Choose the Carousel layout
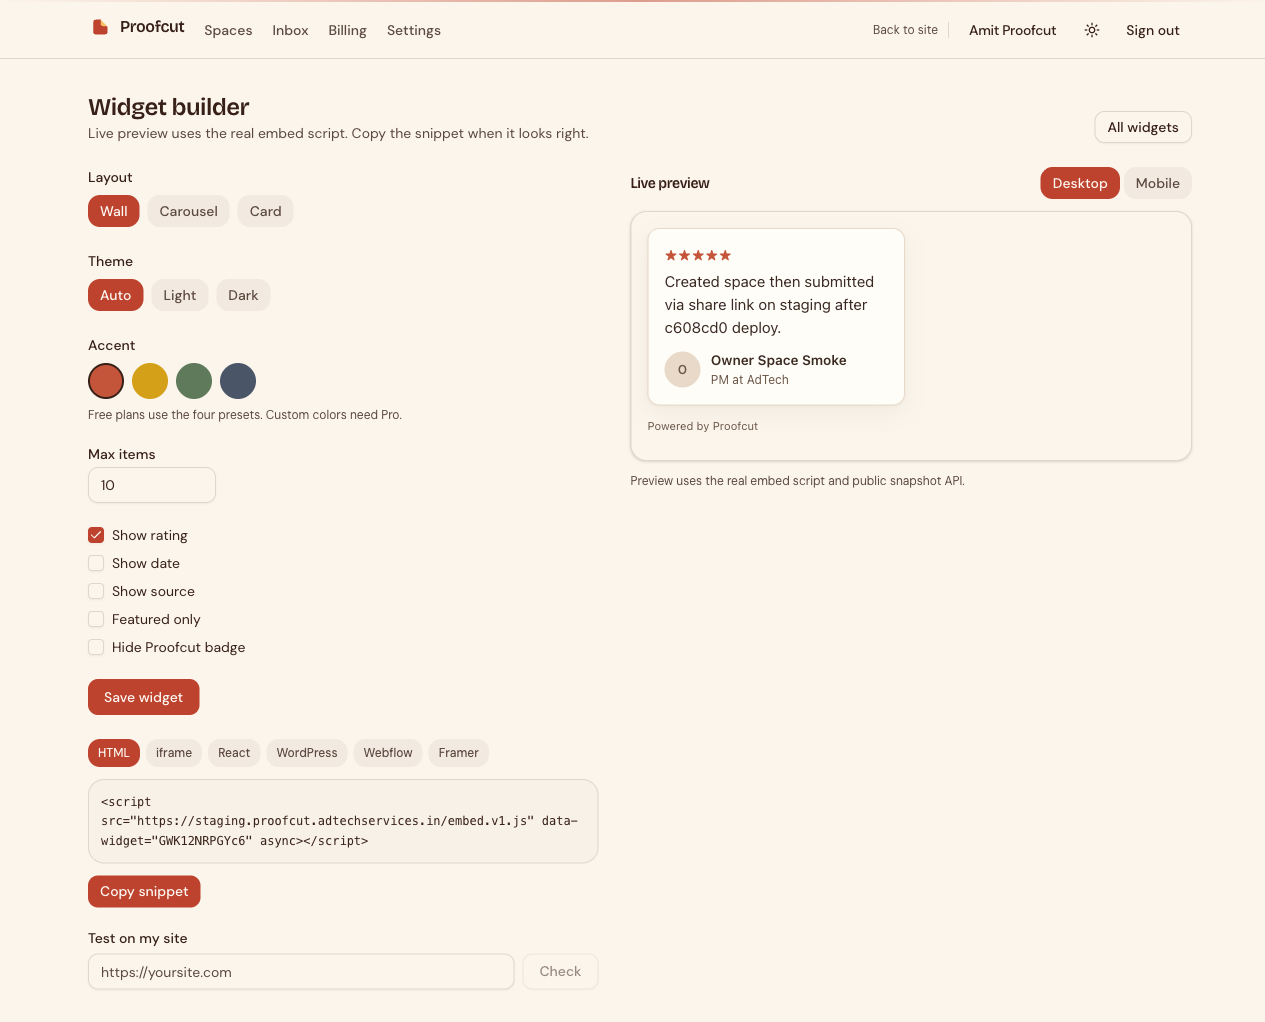The width and height of the screenshot is (1265, 1022). [x=189, y=211]
